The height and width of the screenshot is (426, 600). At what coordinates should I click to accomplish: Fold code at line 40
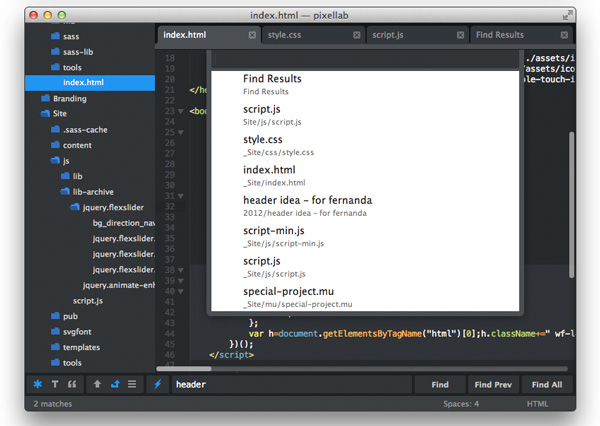(181, 291)
